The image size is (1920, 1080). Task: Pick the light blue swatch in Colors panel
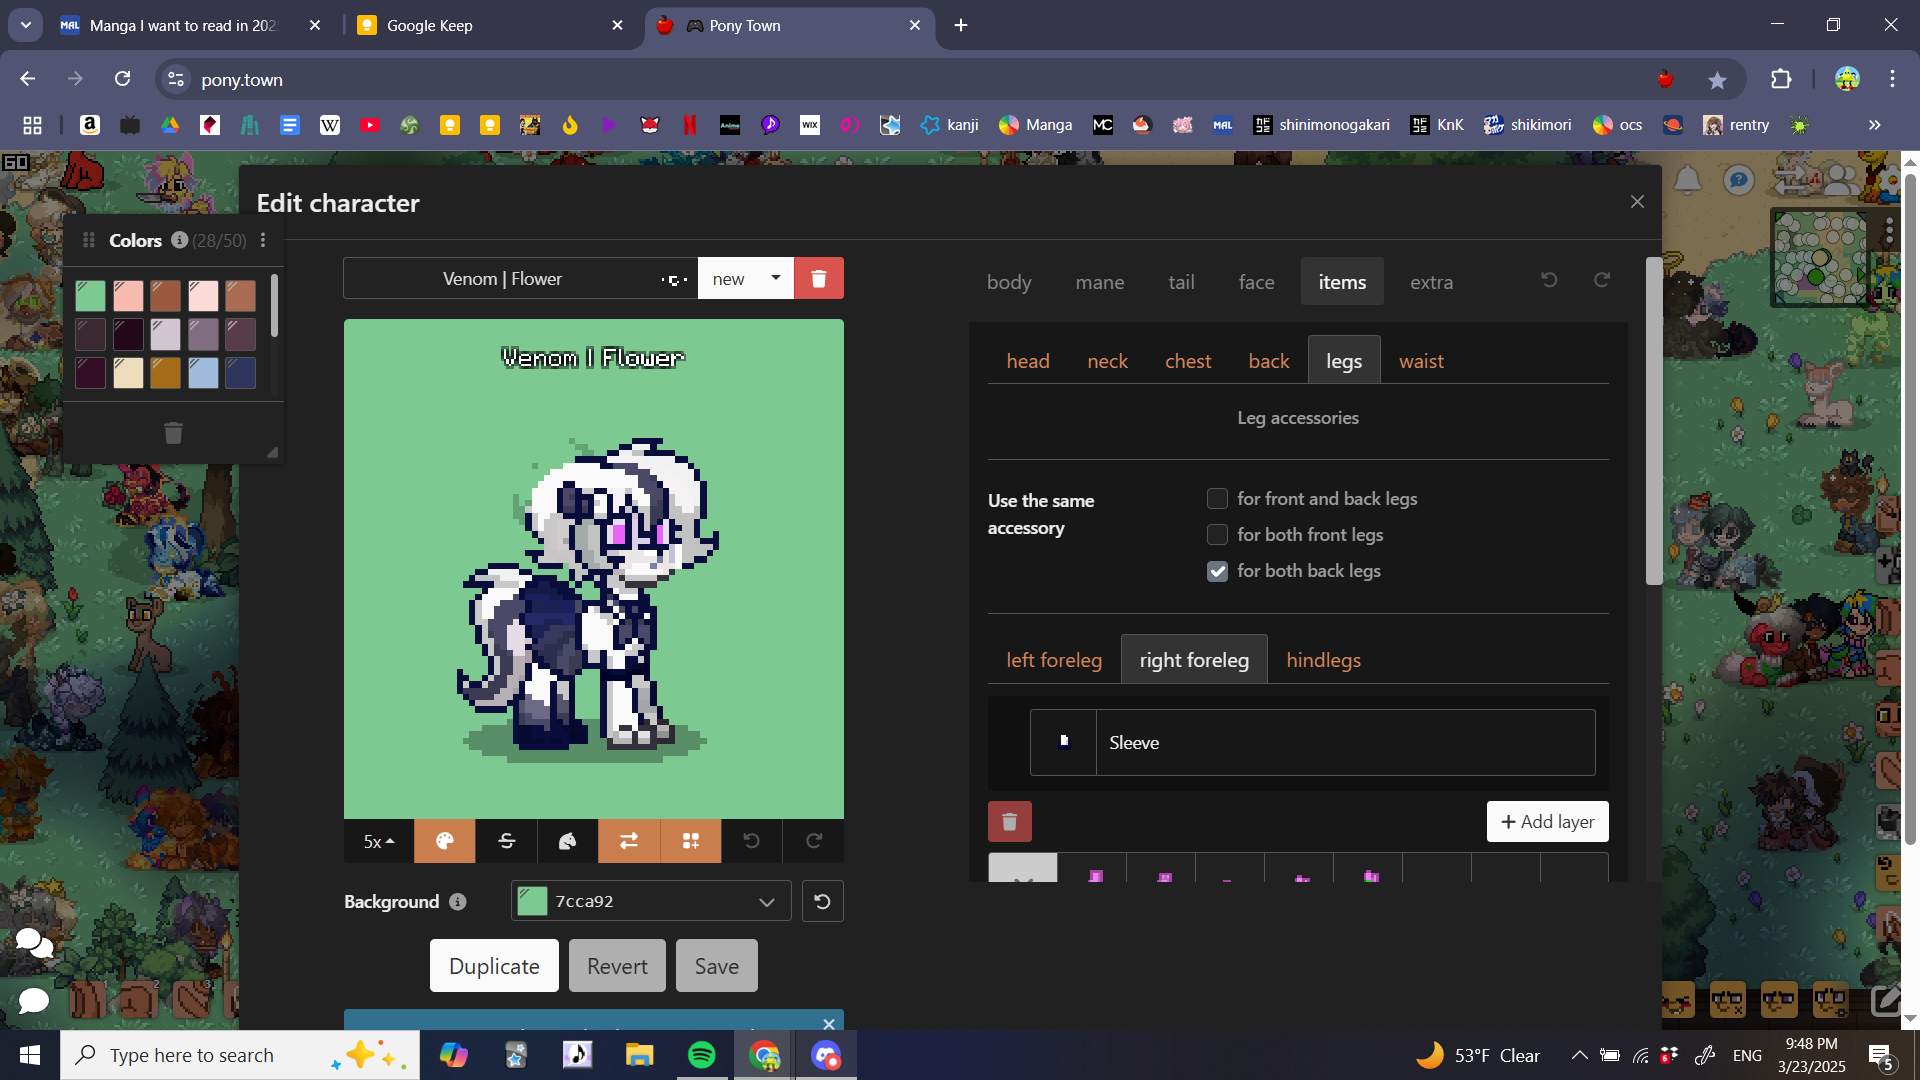coord(203,373)
